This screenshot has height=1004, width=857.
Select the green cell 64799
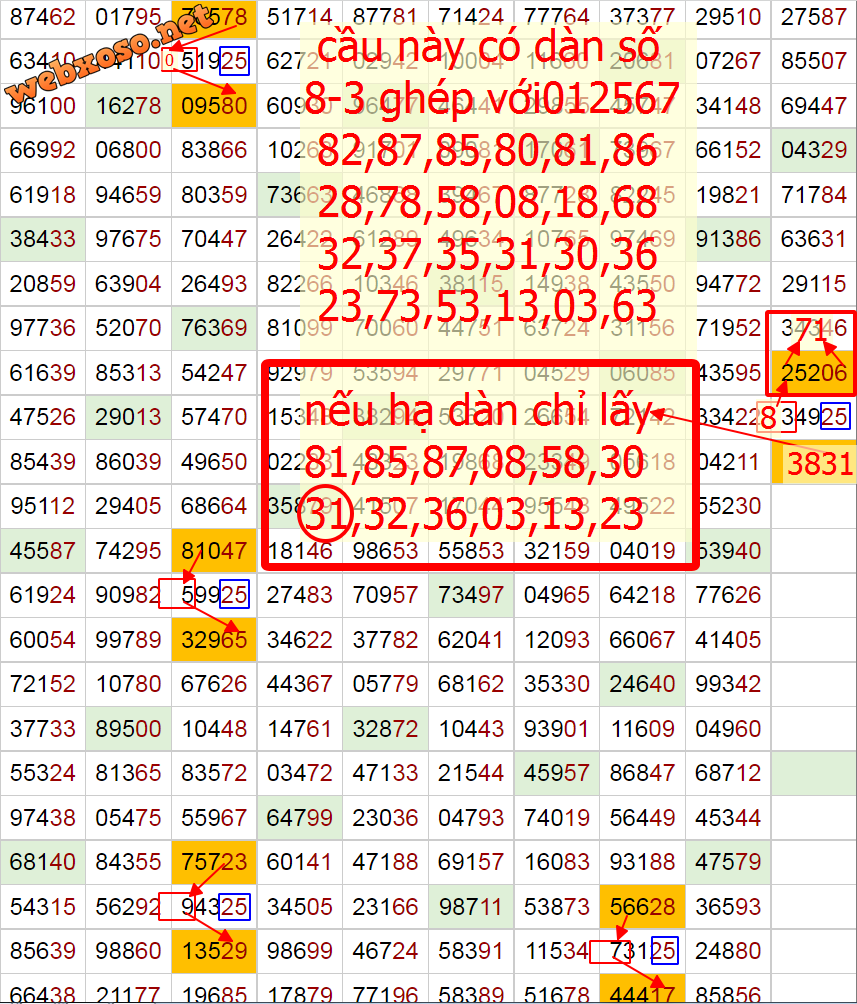point(300,818)
